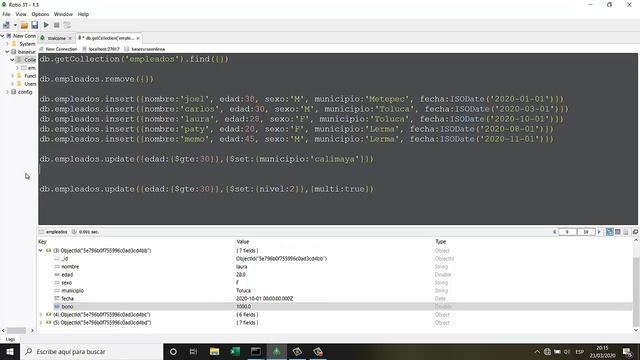Select the nombre field row

335,267
